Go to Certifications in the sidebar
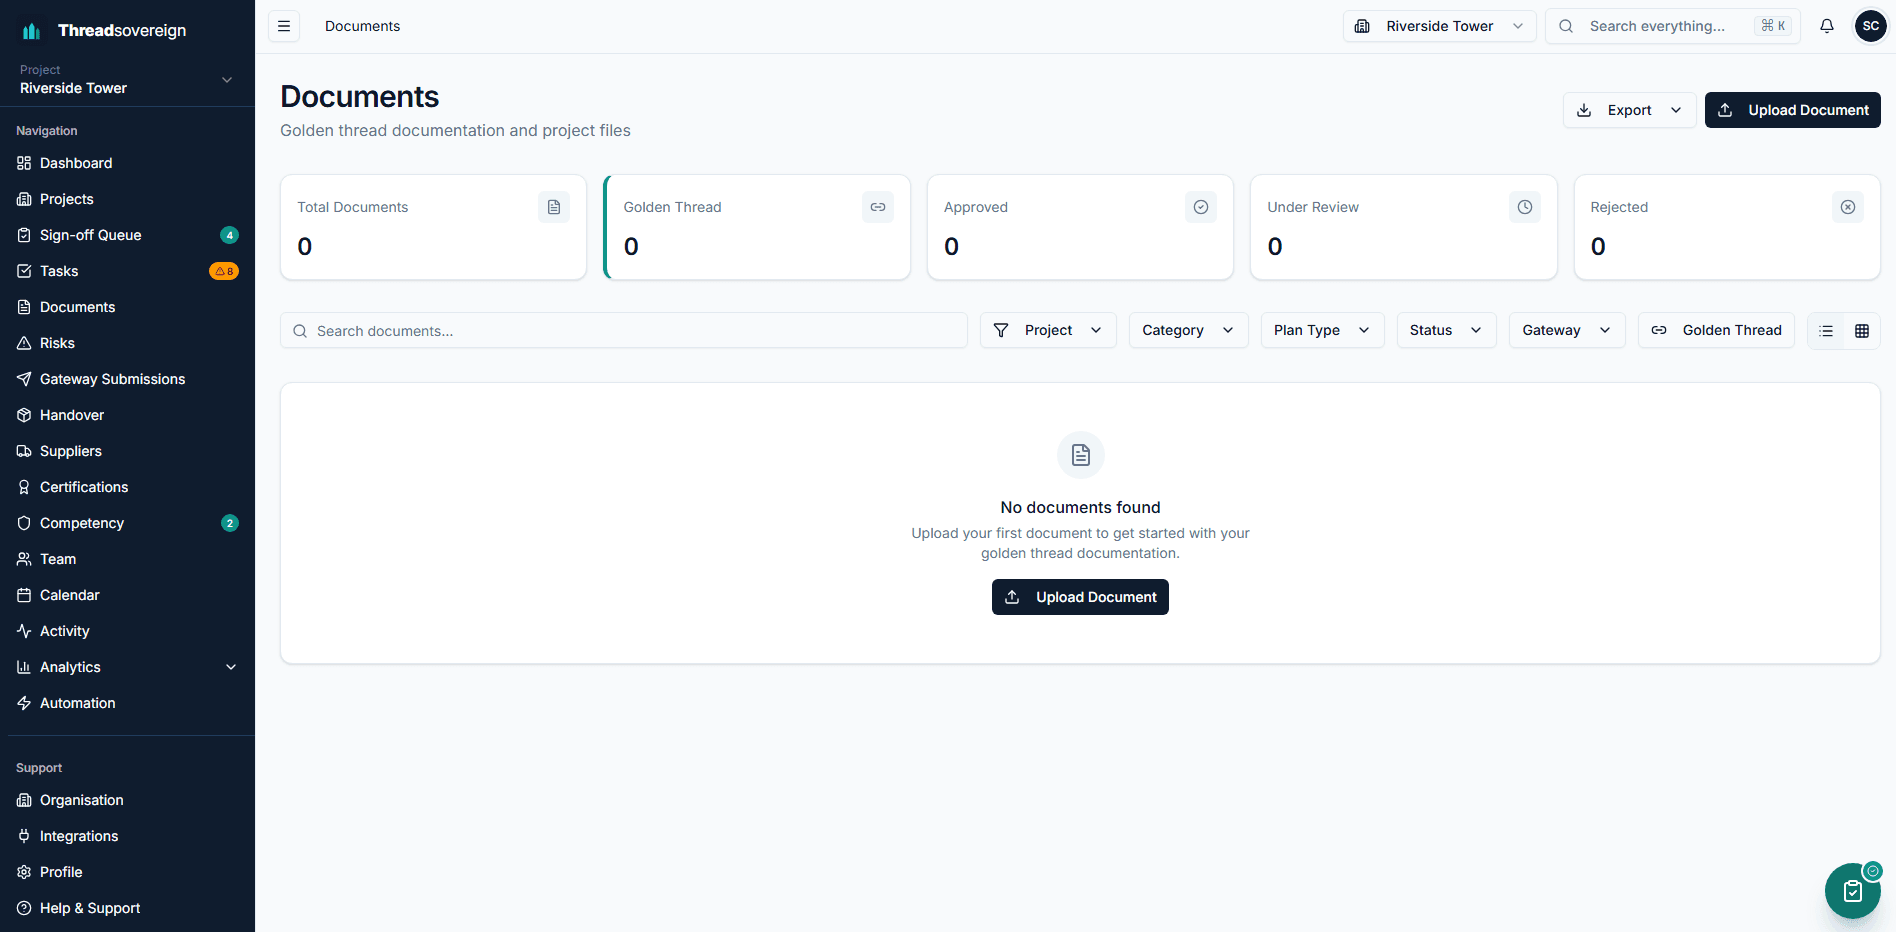This screenshot has height=932, width=1896. [x=127, y=487]
